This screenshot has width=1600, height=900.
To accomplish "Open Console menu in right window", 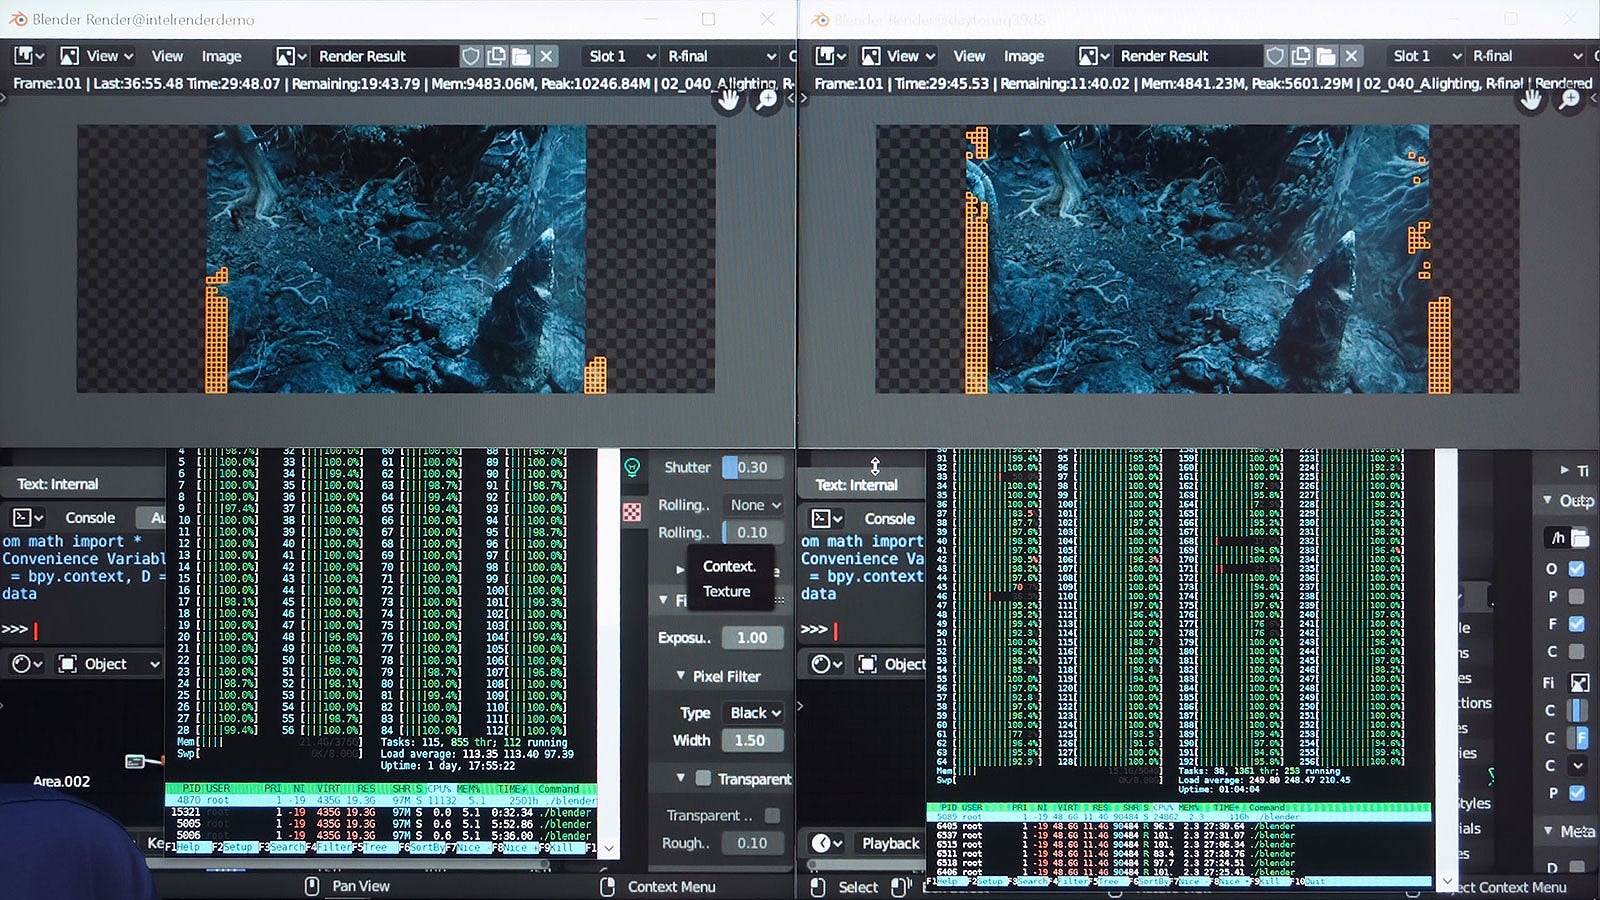I will click(889, 518).
